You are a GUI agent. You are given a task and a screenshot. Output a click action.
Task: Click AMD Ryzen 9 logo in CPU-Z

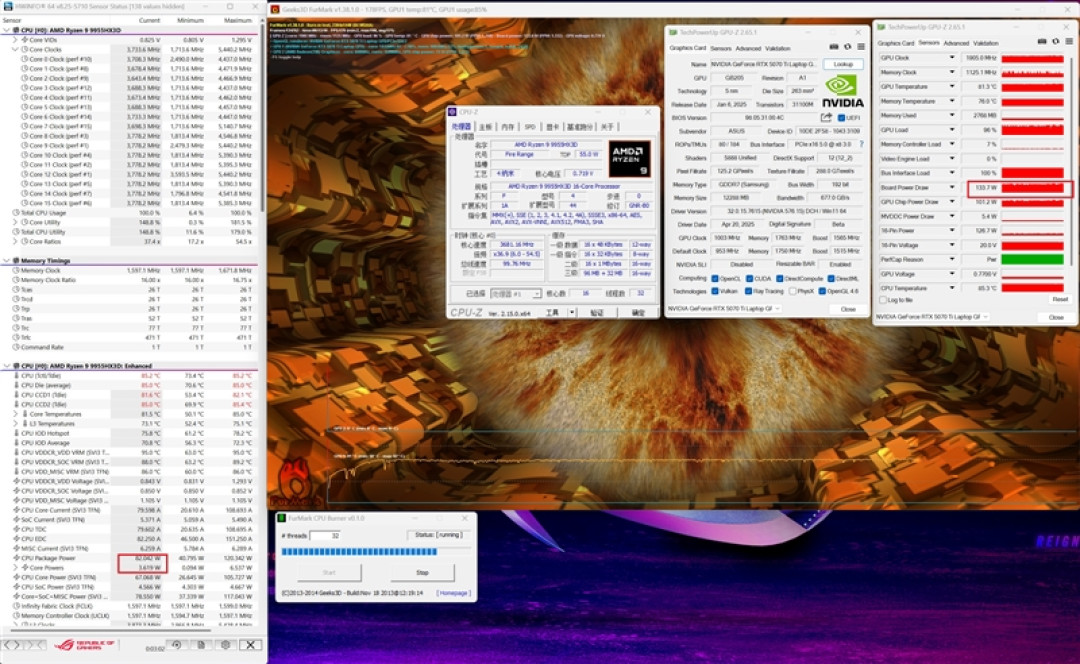click(x=629, y=159)
